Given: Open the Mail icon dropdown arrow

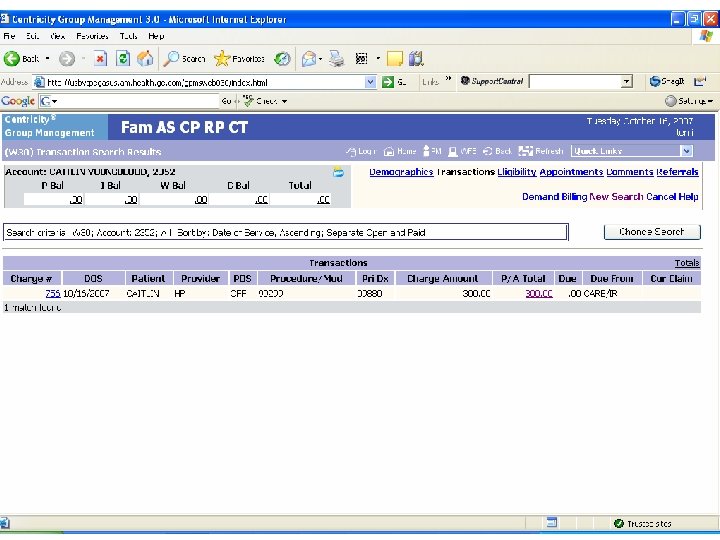Looking at the screenshot, I should click(320, 59).
